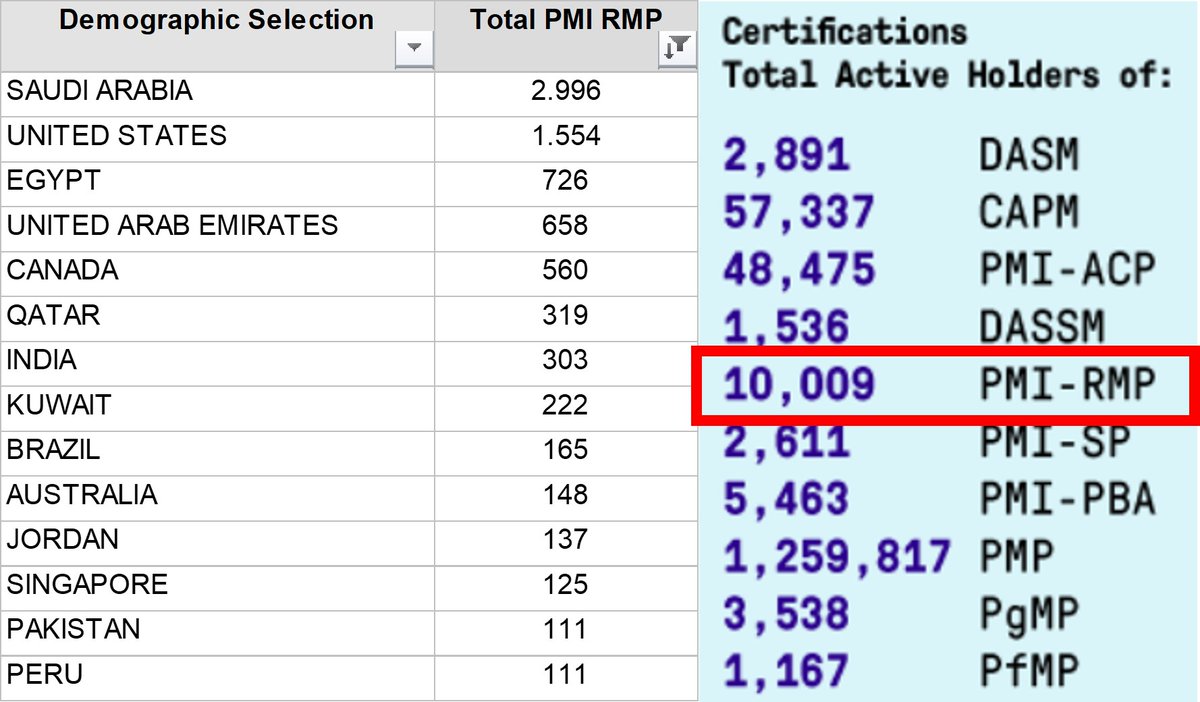Select the UNITED ARAB EMIRATES row
Screen dimensions: 1200x702
coord(217,228)
